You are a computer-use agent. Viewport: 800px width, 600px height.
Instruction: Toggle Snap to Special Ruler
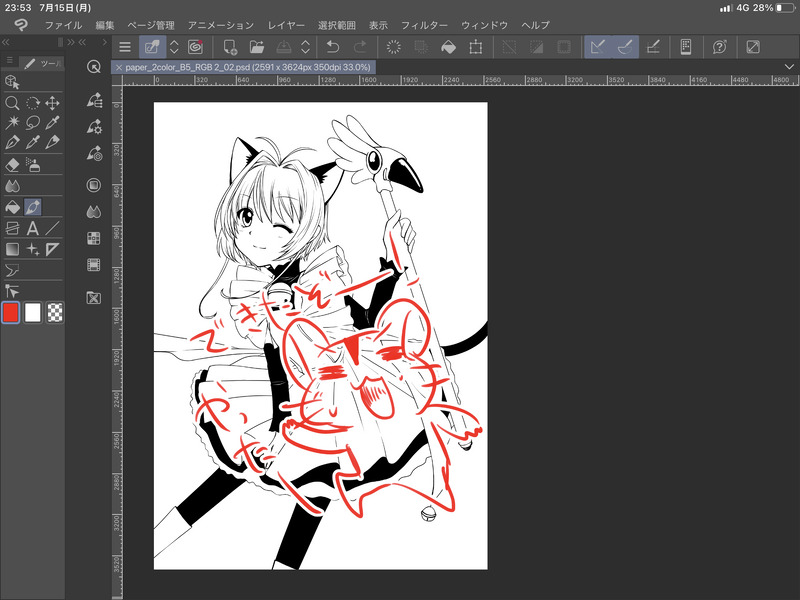pyautogui.click(x=626, y=47)
